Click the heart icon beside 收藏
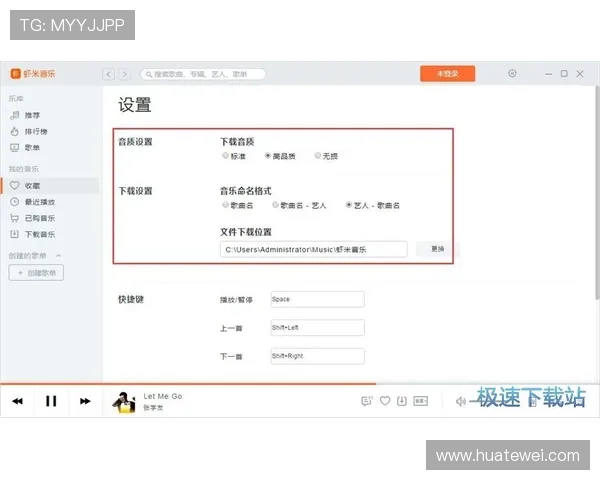The width and height of the screenshot is (600, 480). tap(14, 185)
